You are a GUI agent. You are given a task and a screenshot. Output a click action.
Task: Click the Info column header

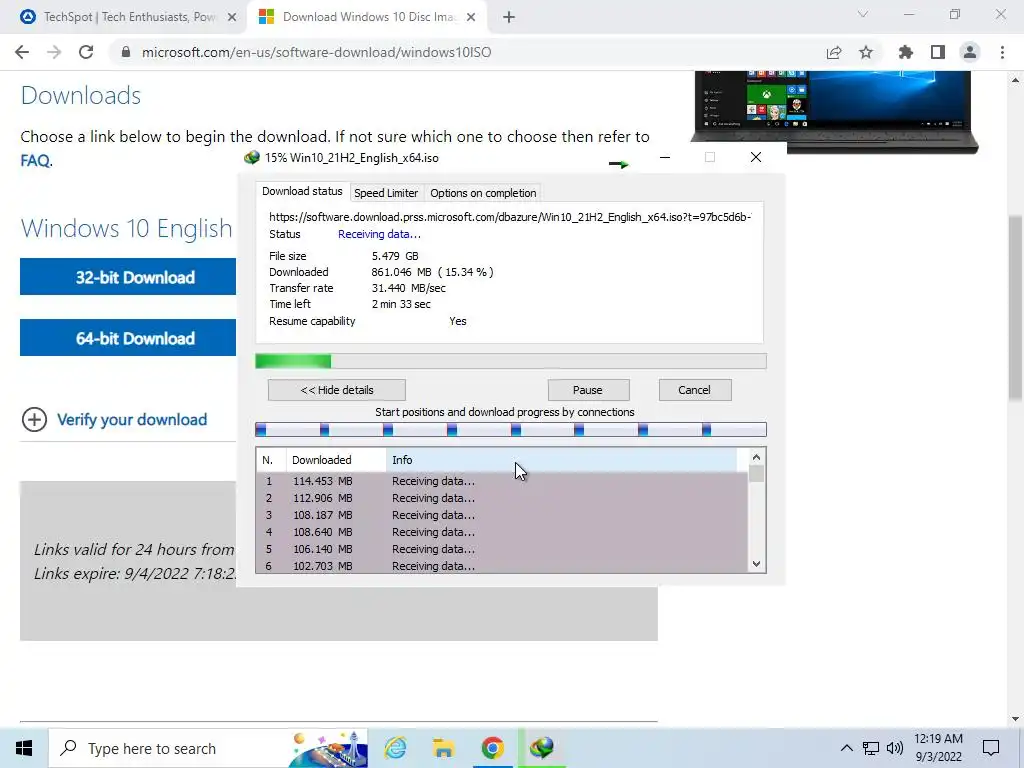pos(562,460)
